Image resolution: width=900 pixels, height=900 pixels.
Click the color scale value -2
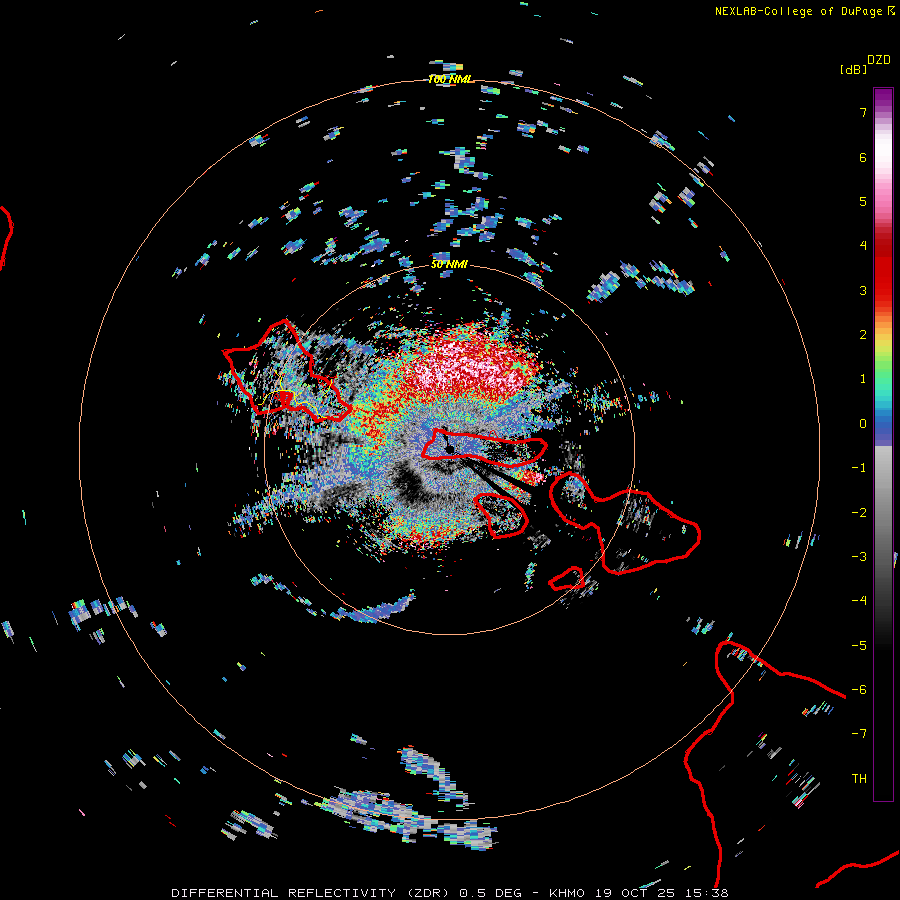point(859,513)
